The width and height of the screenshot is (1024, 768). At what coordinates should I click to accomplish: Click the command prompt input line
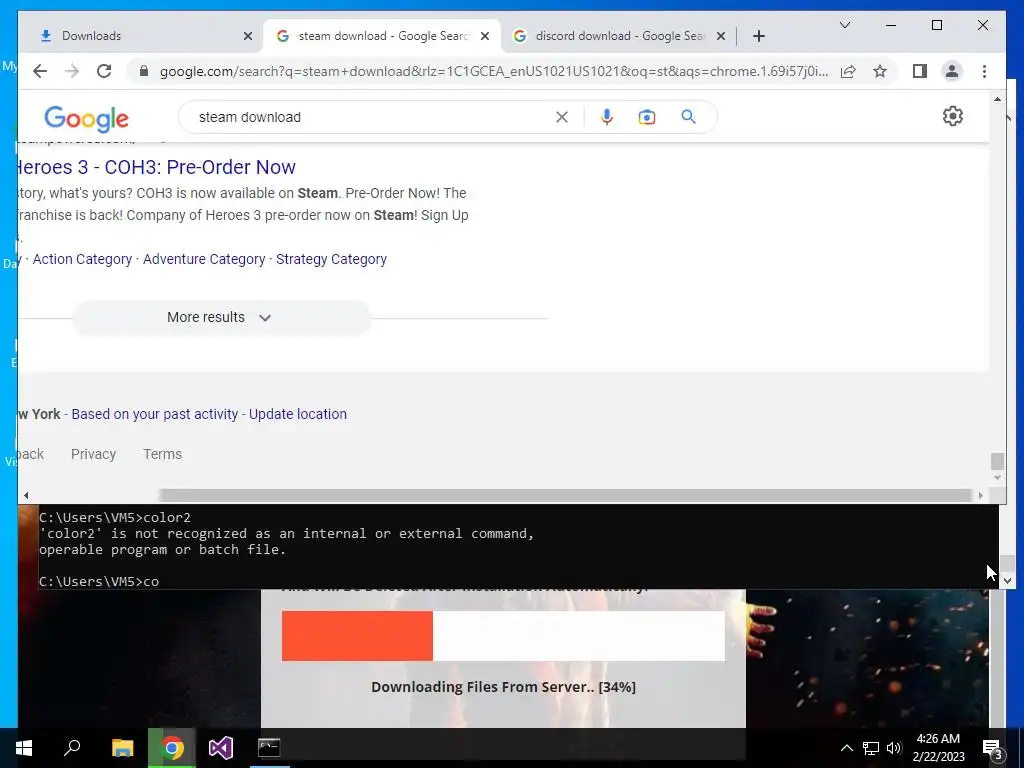coord(98,581)
